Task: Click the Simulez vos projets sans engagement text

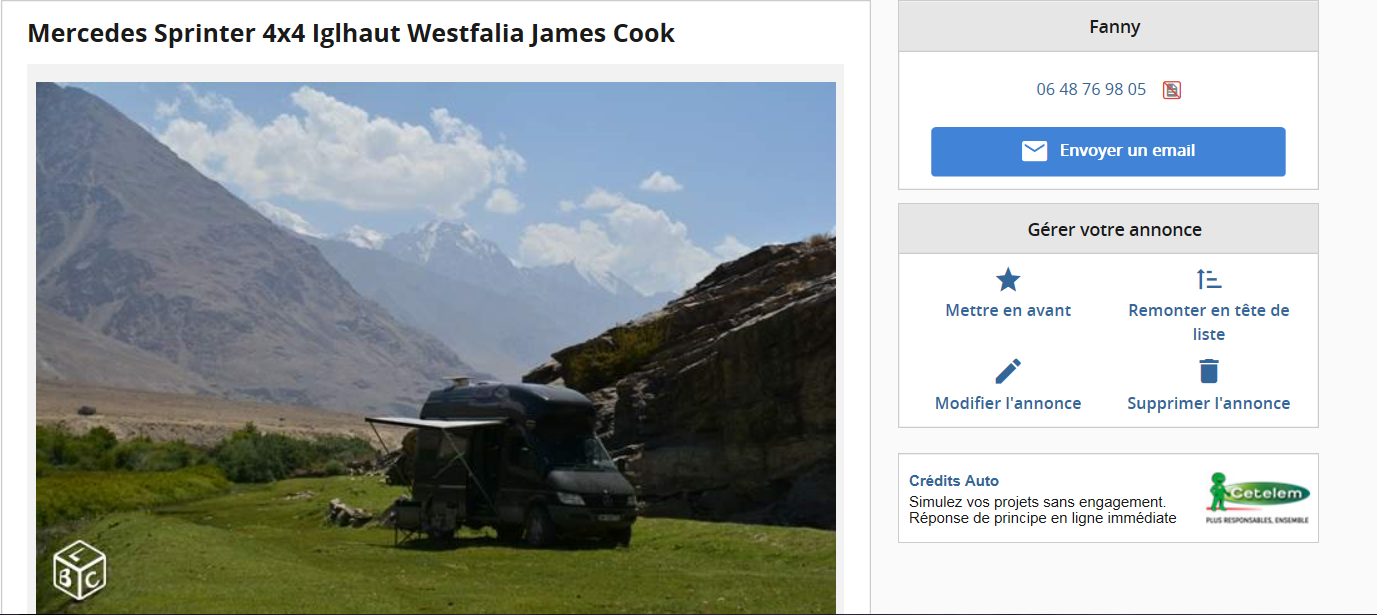Action: coord(1038,501)
